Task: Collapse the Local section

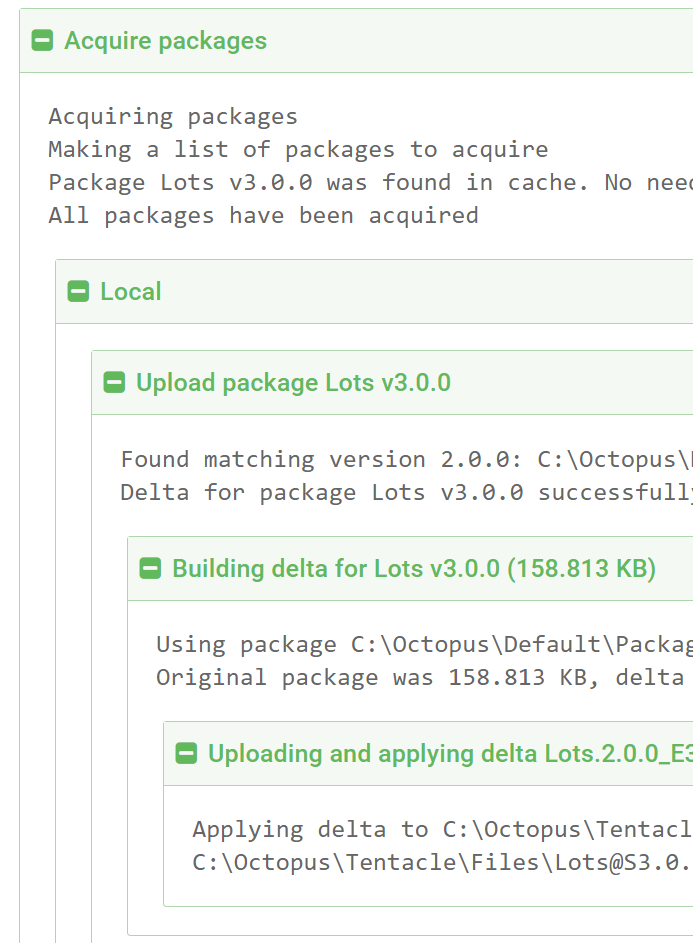Action: (x=78, y=292)
